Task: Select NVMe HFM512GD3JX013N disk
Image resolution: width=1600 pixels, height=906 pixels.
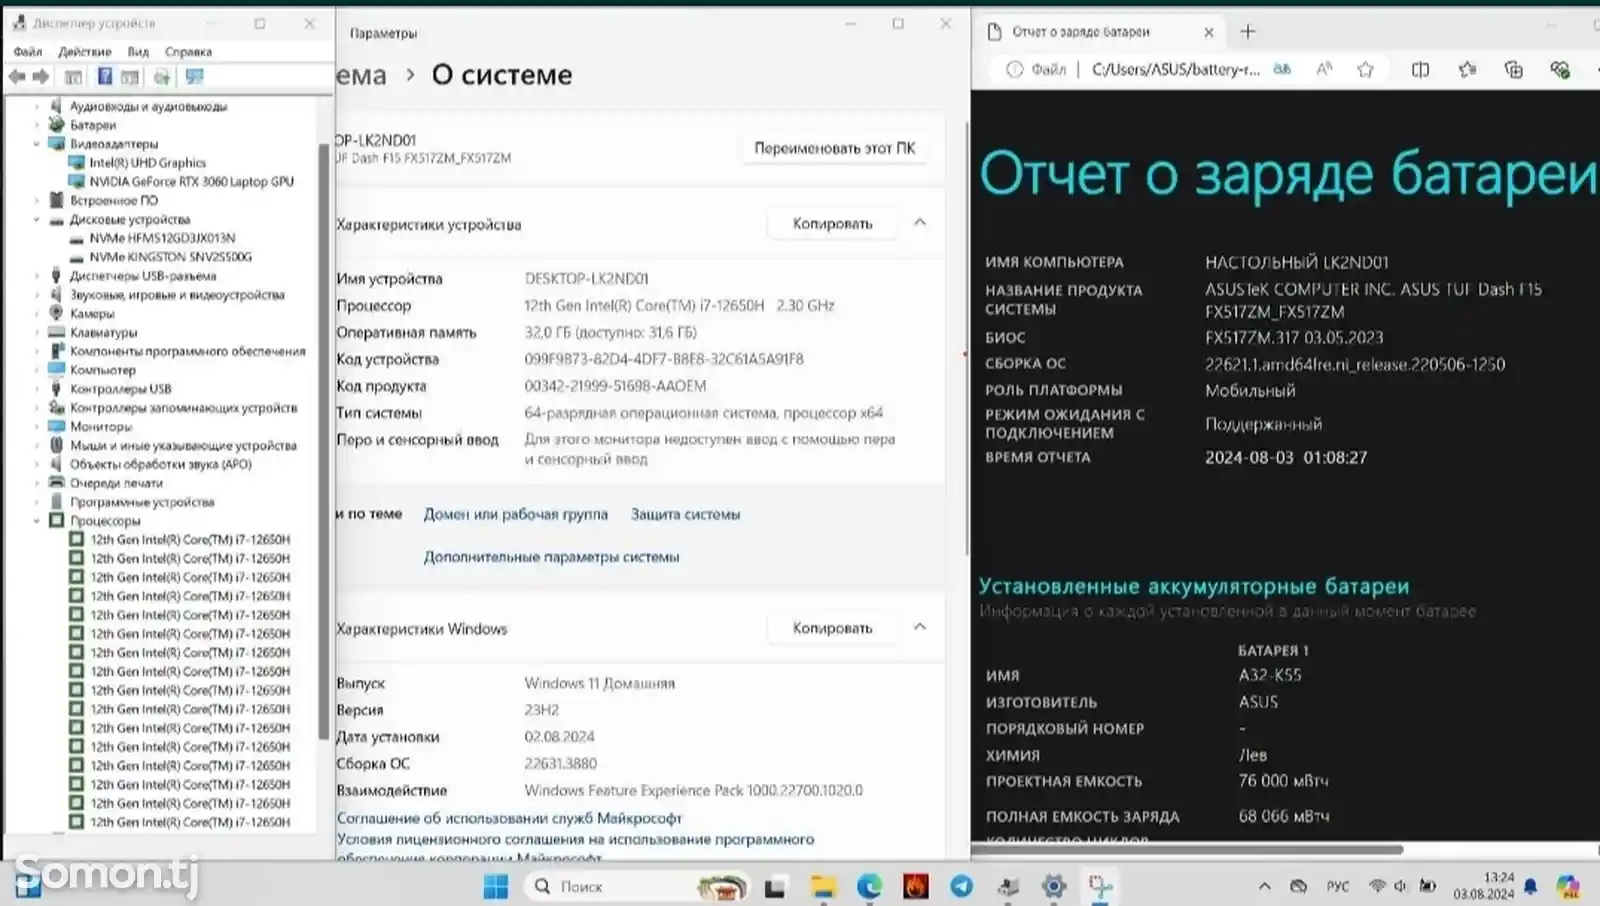Action: 162,238
